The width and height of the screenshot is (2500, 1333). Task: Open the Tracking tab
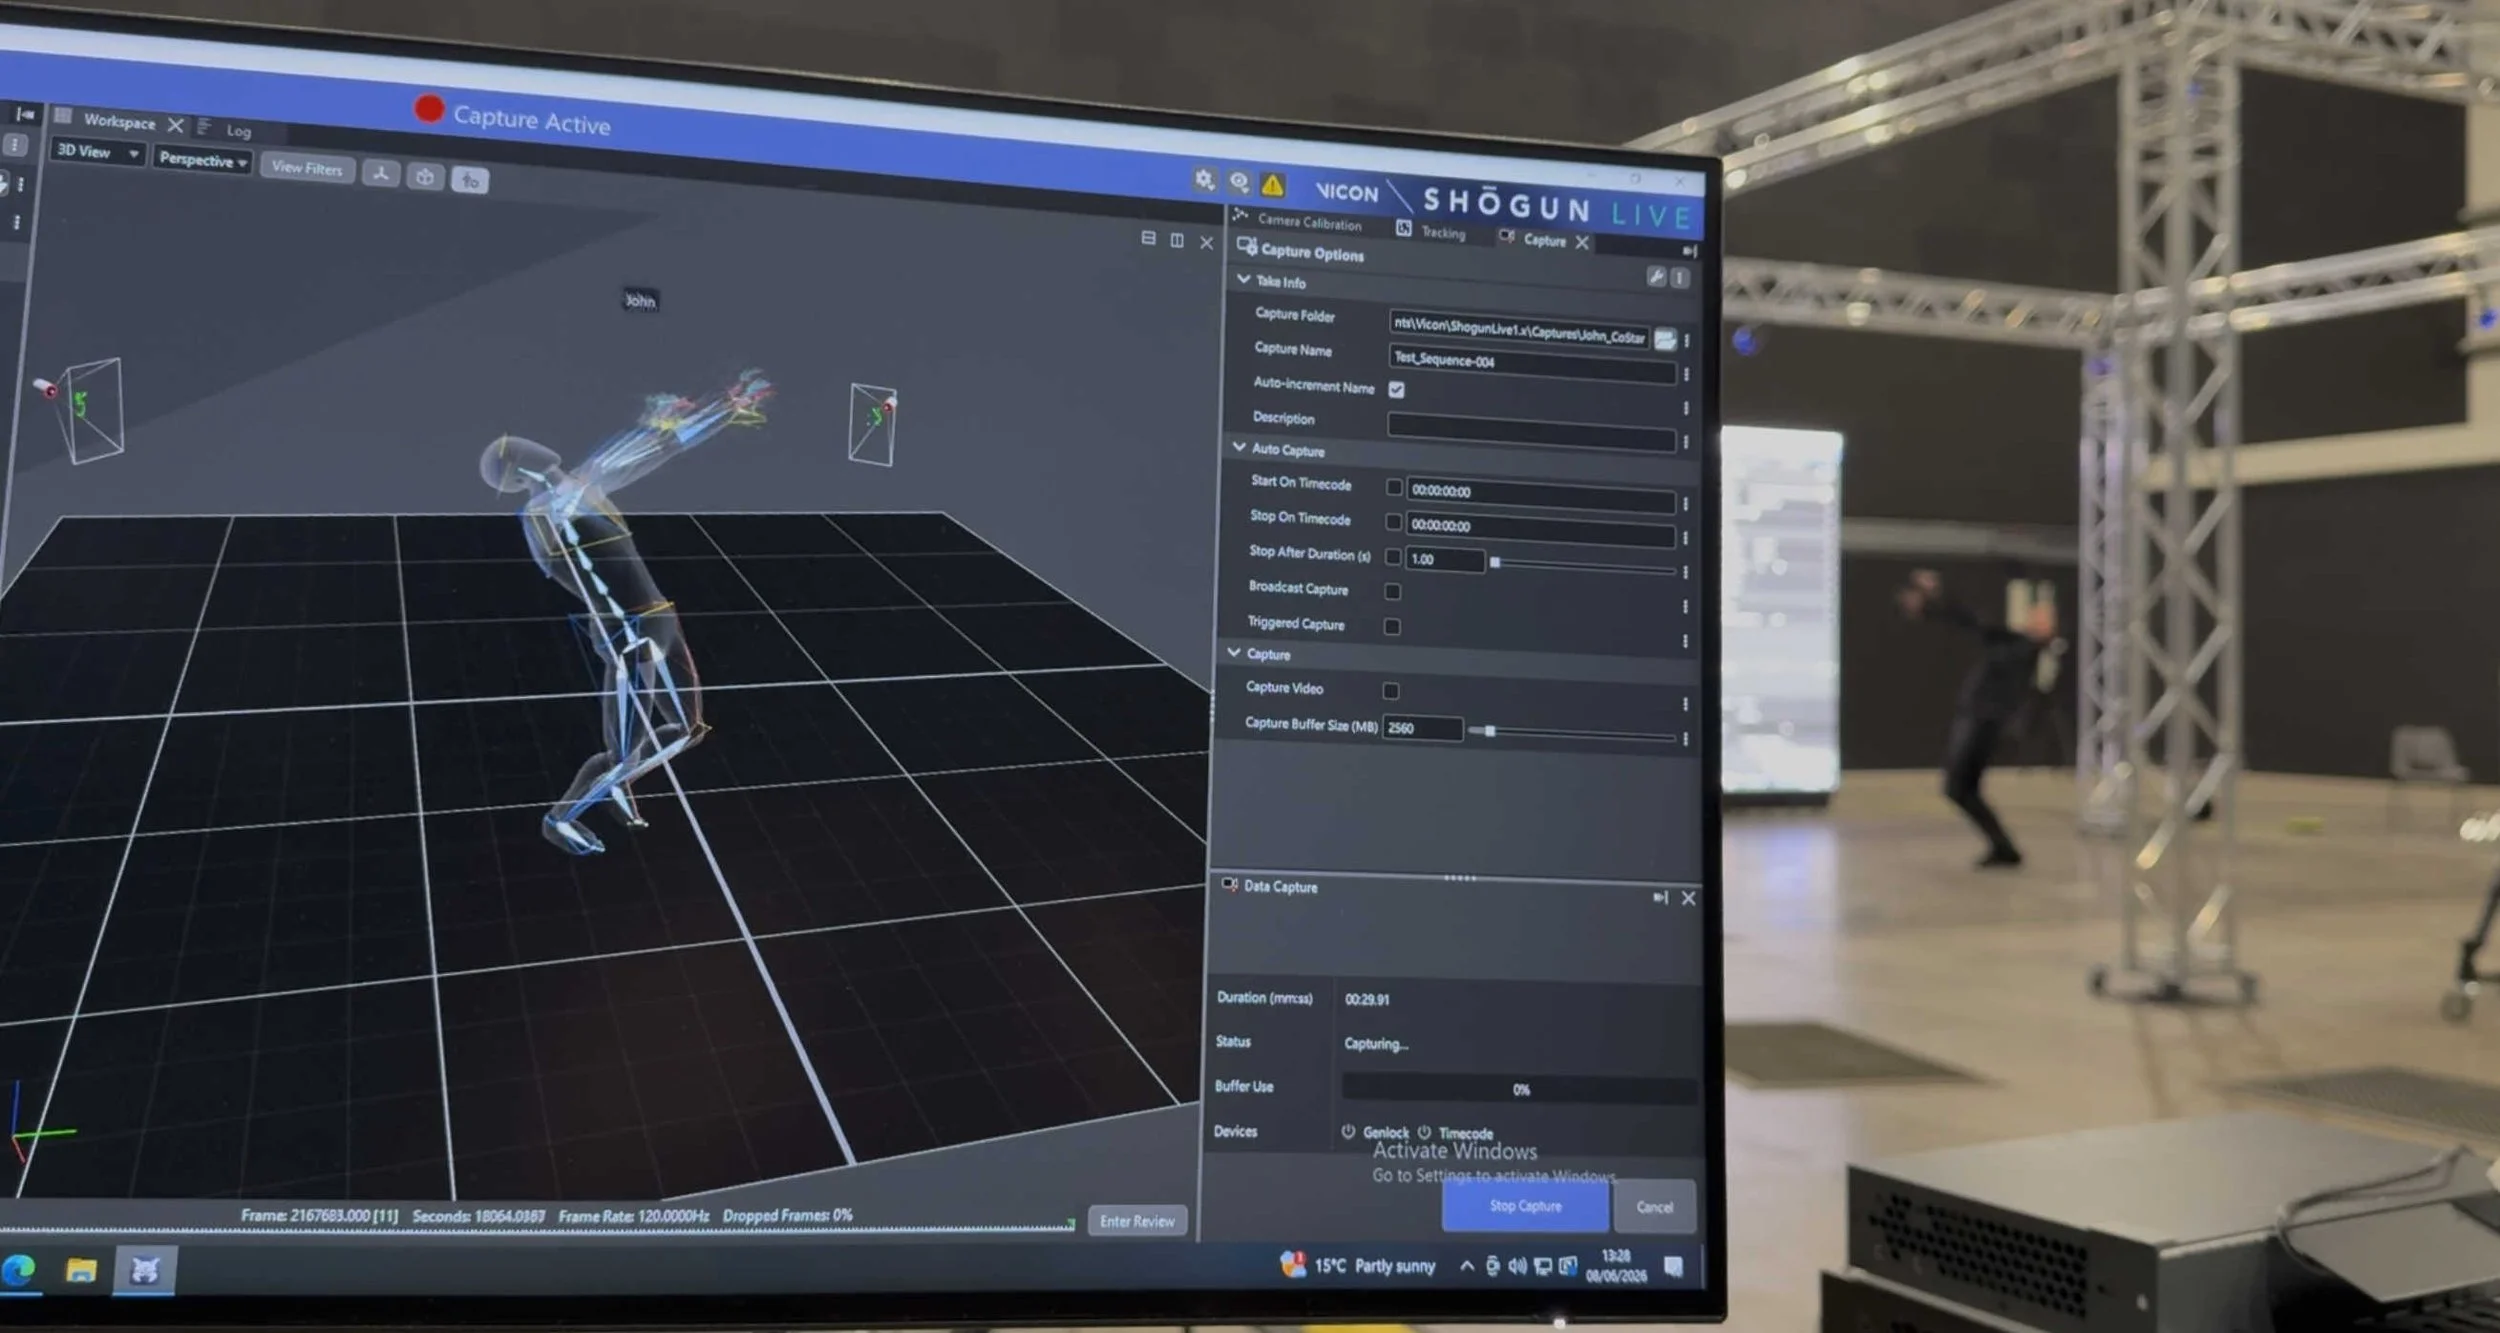click(x=1443, y=232)
